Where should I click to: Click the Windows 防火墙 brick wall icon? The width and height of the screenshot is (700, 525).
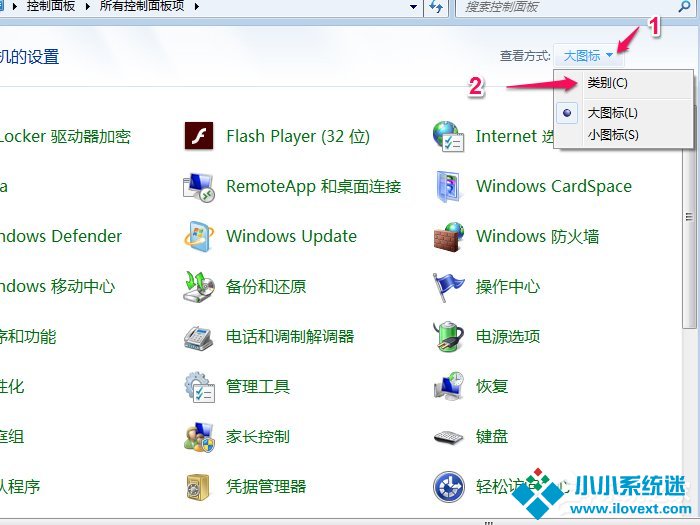coord(449,237)
